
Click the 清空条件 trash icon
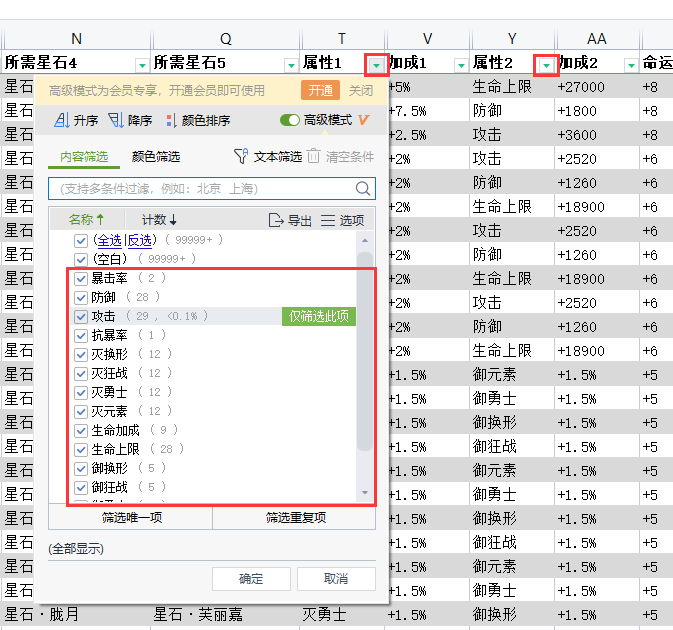[313, 156]
